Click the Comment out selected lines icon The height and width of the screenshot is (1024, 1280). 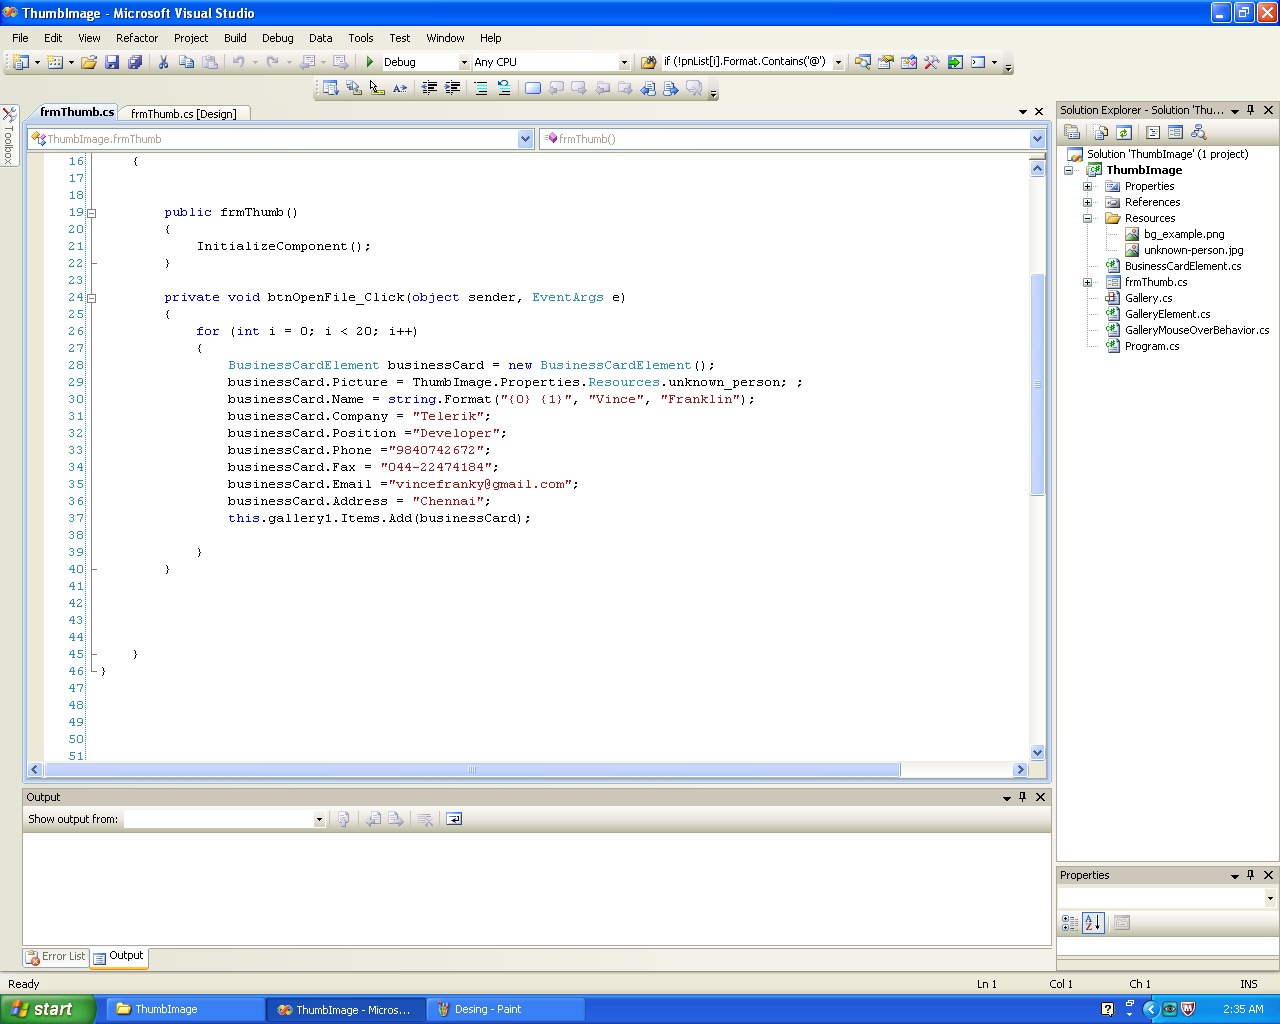(480, 88)
